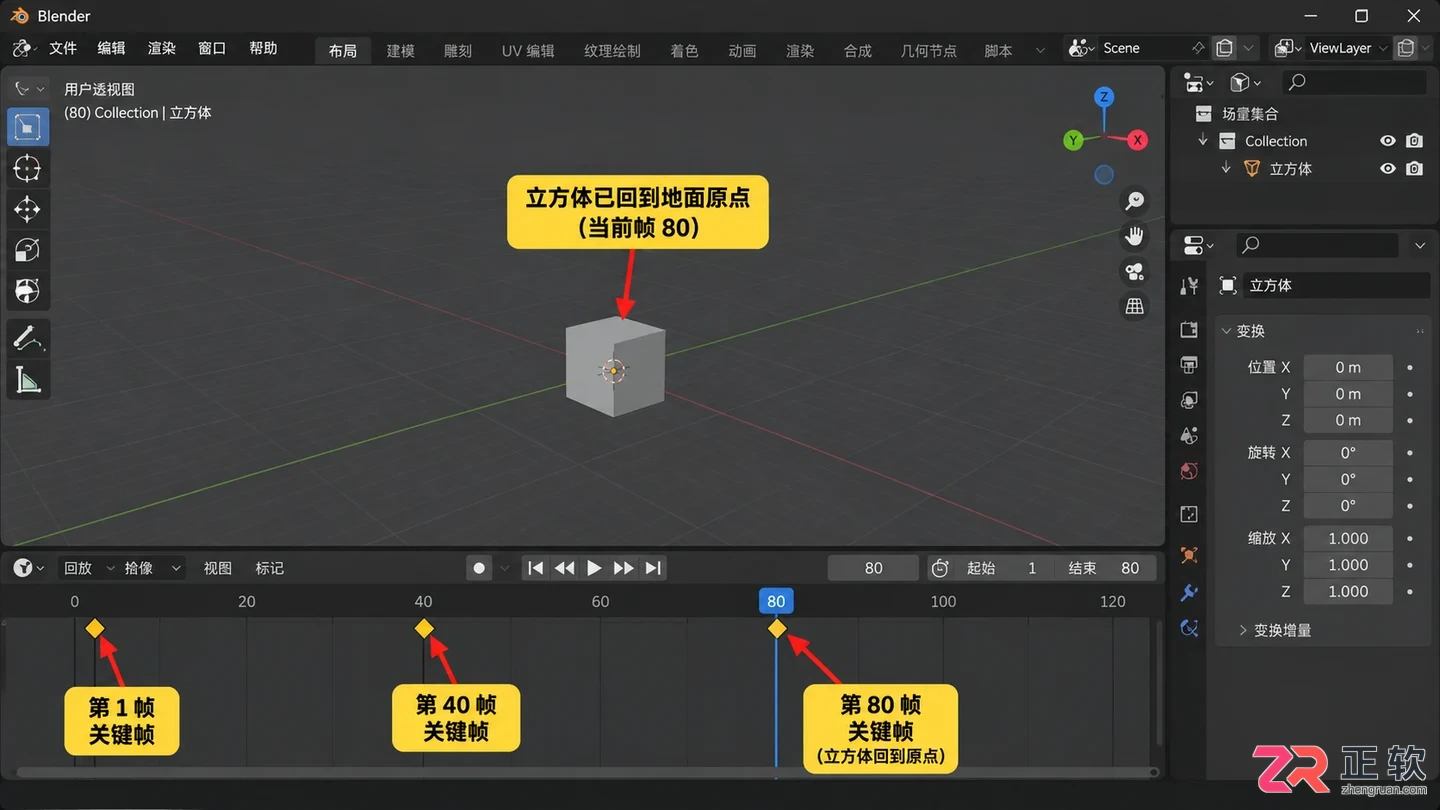The height and width of the screenshot is (810, 1440).
Task: Select the Rotate tool
Action: (27, 250)
